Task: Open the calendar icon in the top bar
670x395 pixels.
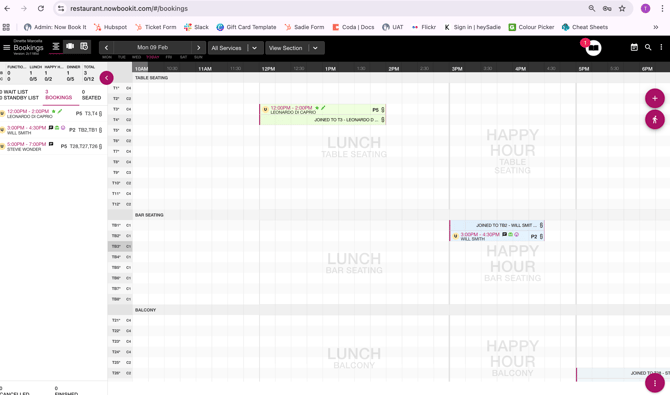Action: click(x=634, y=47)
